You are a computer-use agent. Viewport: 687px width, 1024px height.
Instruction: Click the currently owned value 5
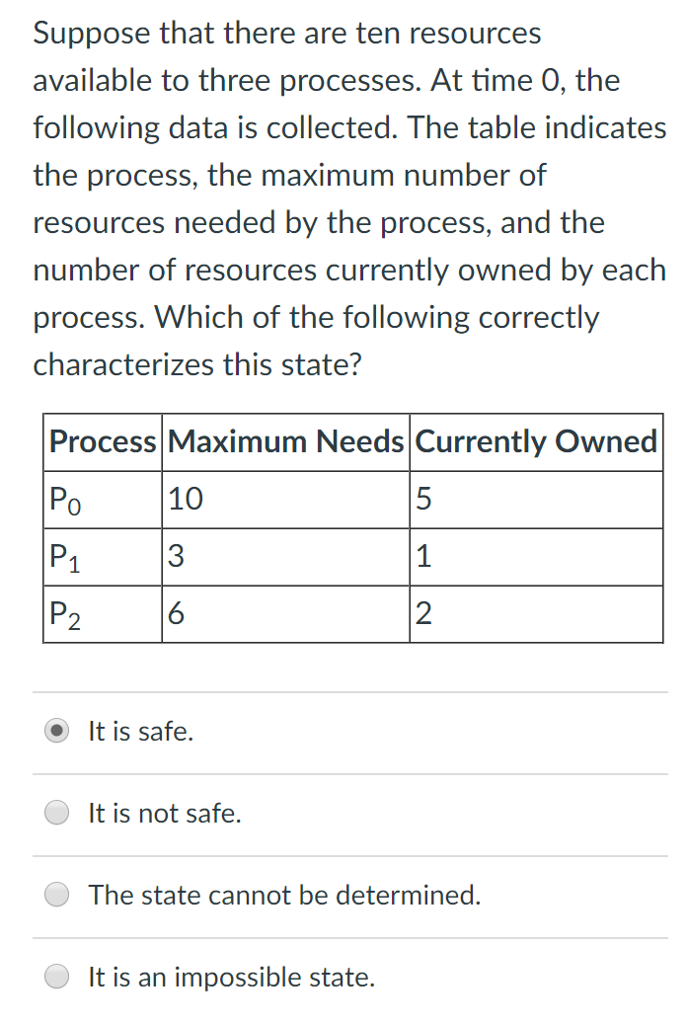(x=424, y=498)
